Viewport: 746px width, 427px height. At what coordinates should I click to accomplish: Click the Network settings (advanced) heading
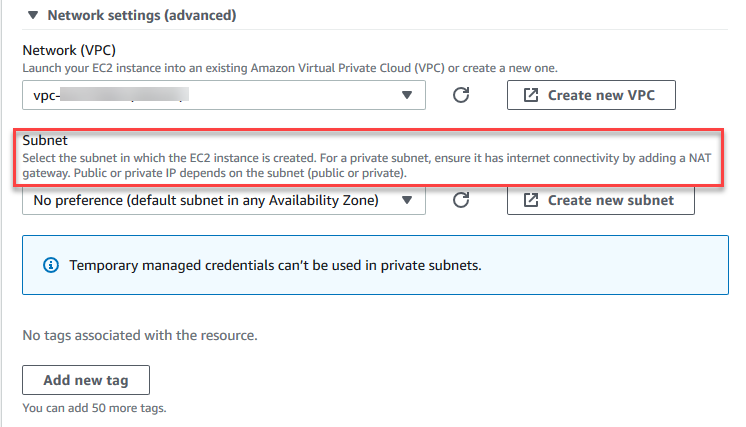pyautogui.click(x=143, y=15)
